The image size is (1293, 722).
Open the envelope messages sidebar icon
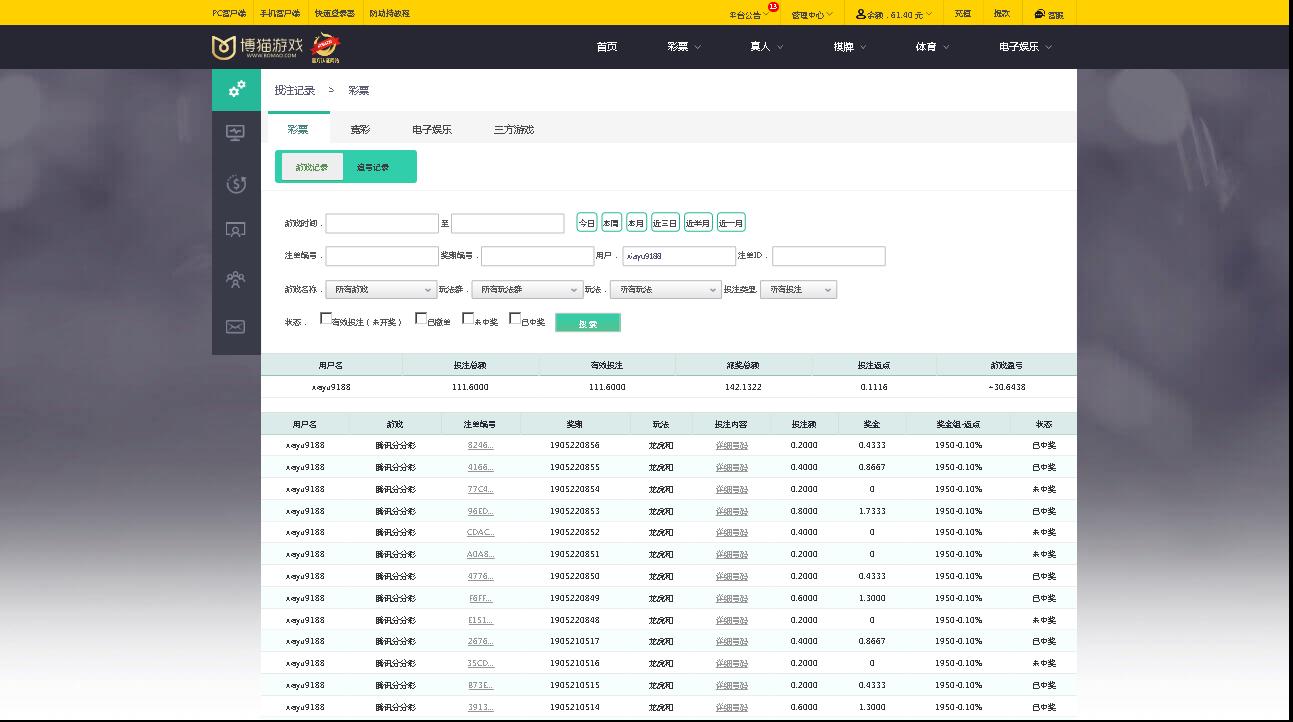pos(236,326)
